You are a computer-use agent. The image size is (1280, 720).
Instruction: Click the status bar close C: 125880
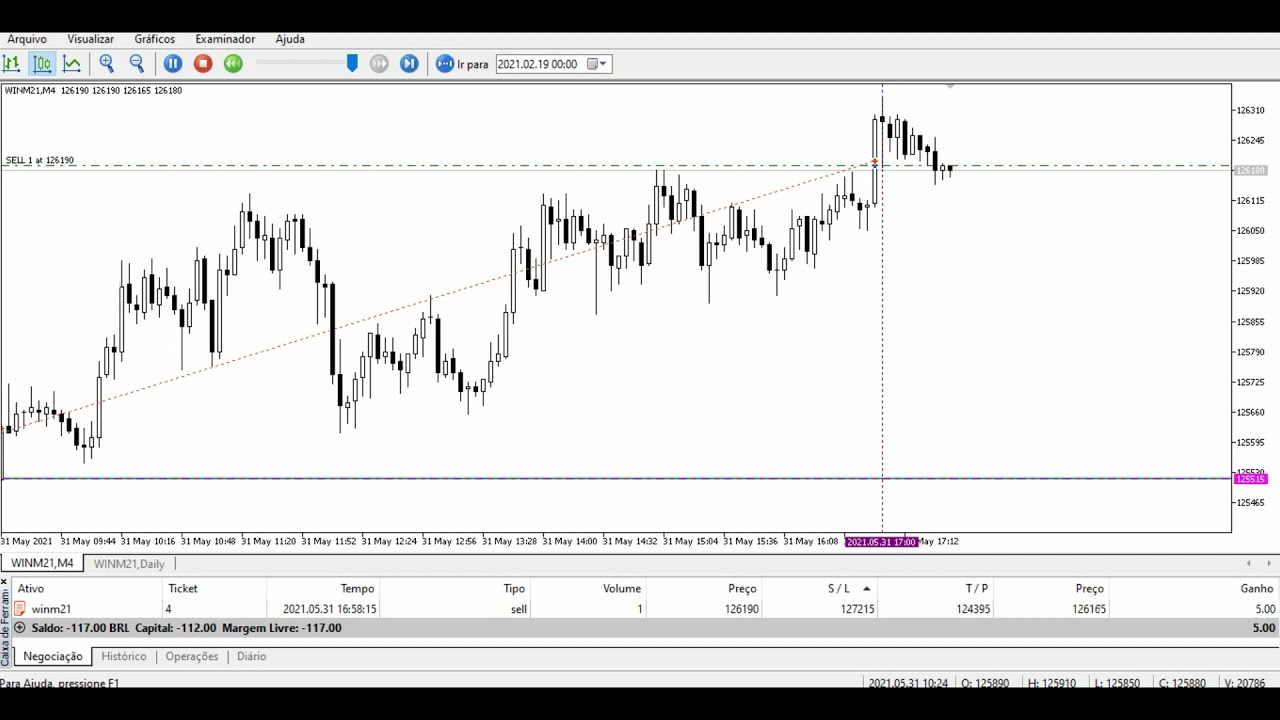pyautogui.click(x=1184, y=683)
